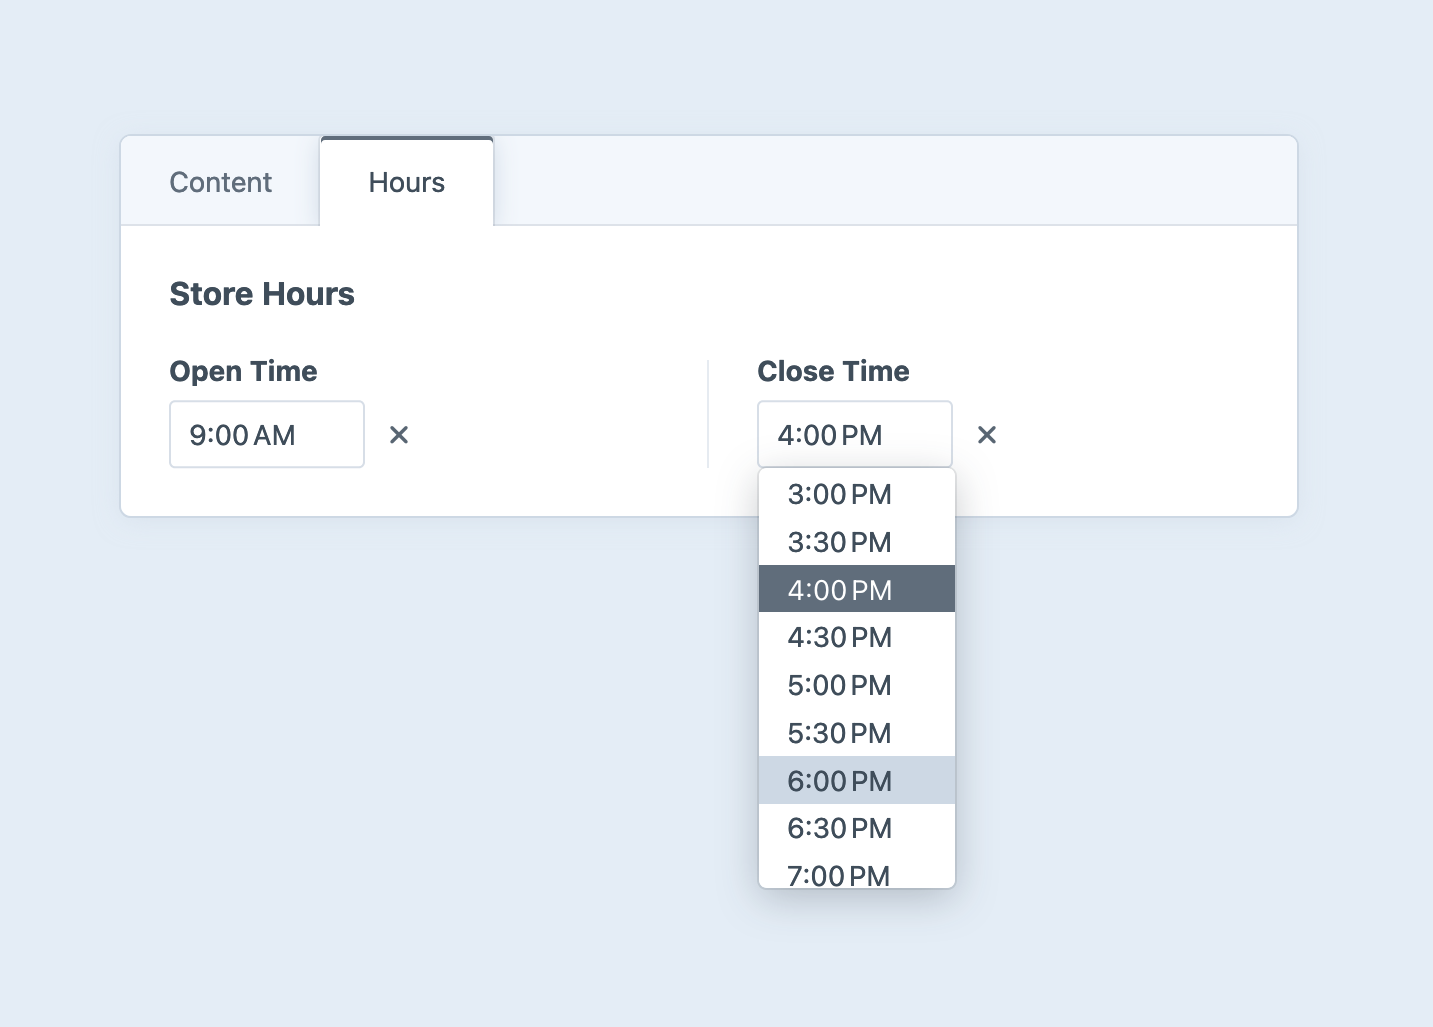Switch to the Content tab

click(220, 182)
